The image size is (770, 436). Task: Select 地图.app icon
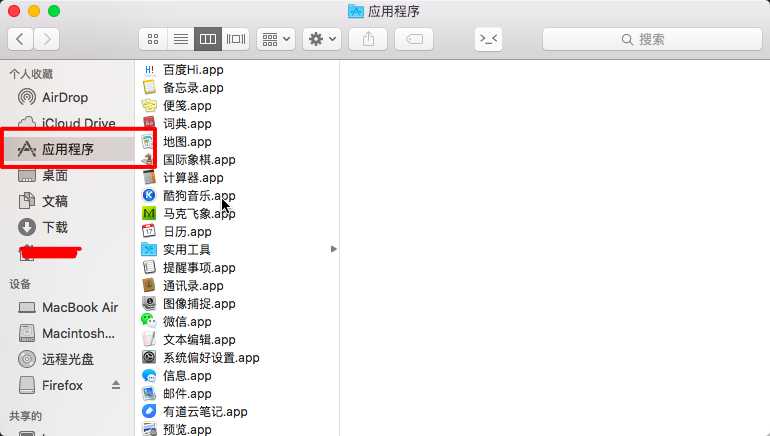149,141
